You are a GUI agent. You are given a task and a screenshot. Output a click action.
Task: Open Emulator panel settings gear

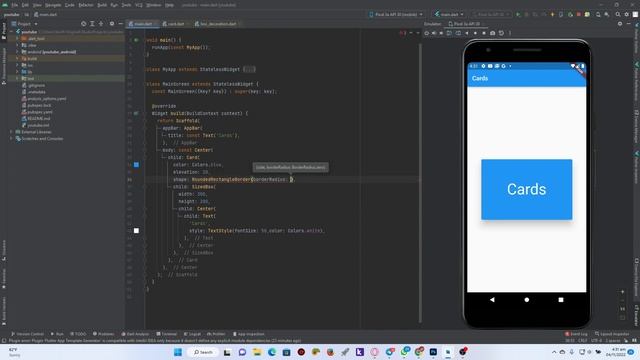[x=620, y=24]
